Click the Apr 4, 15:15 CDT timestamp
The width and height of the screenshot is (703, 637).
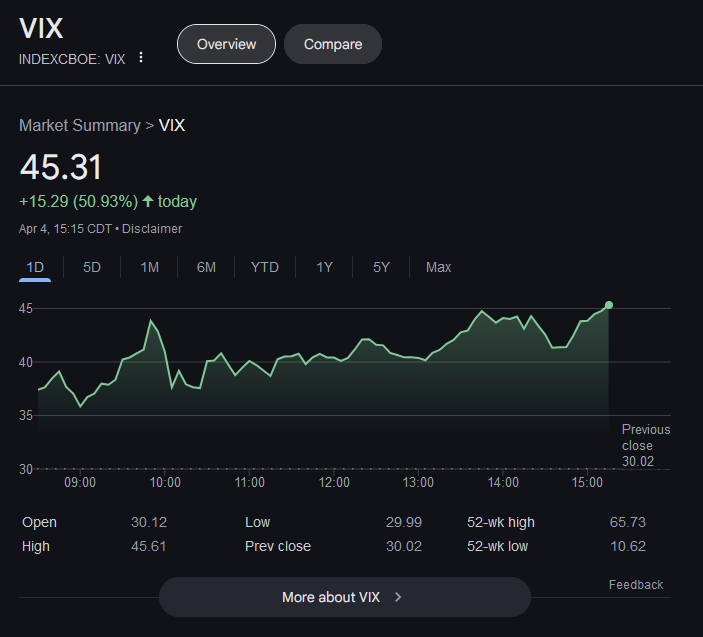pos(65,229)
